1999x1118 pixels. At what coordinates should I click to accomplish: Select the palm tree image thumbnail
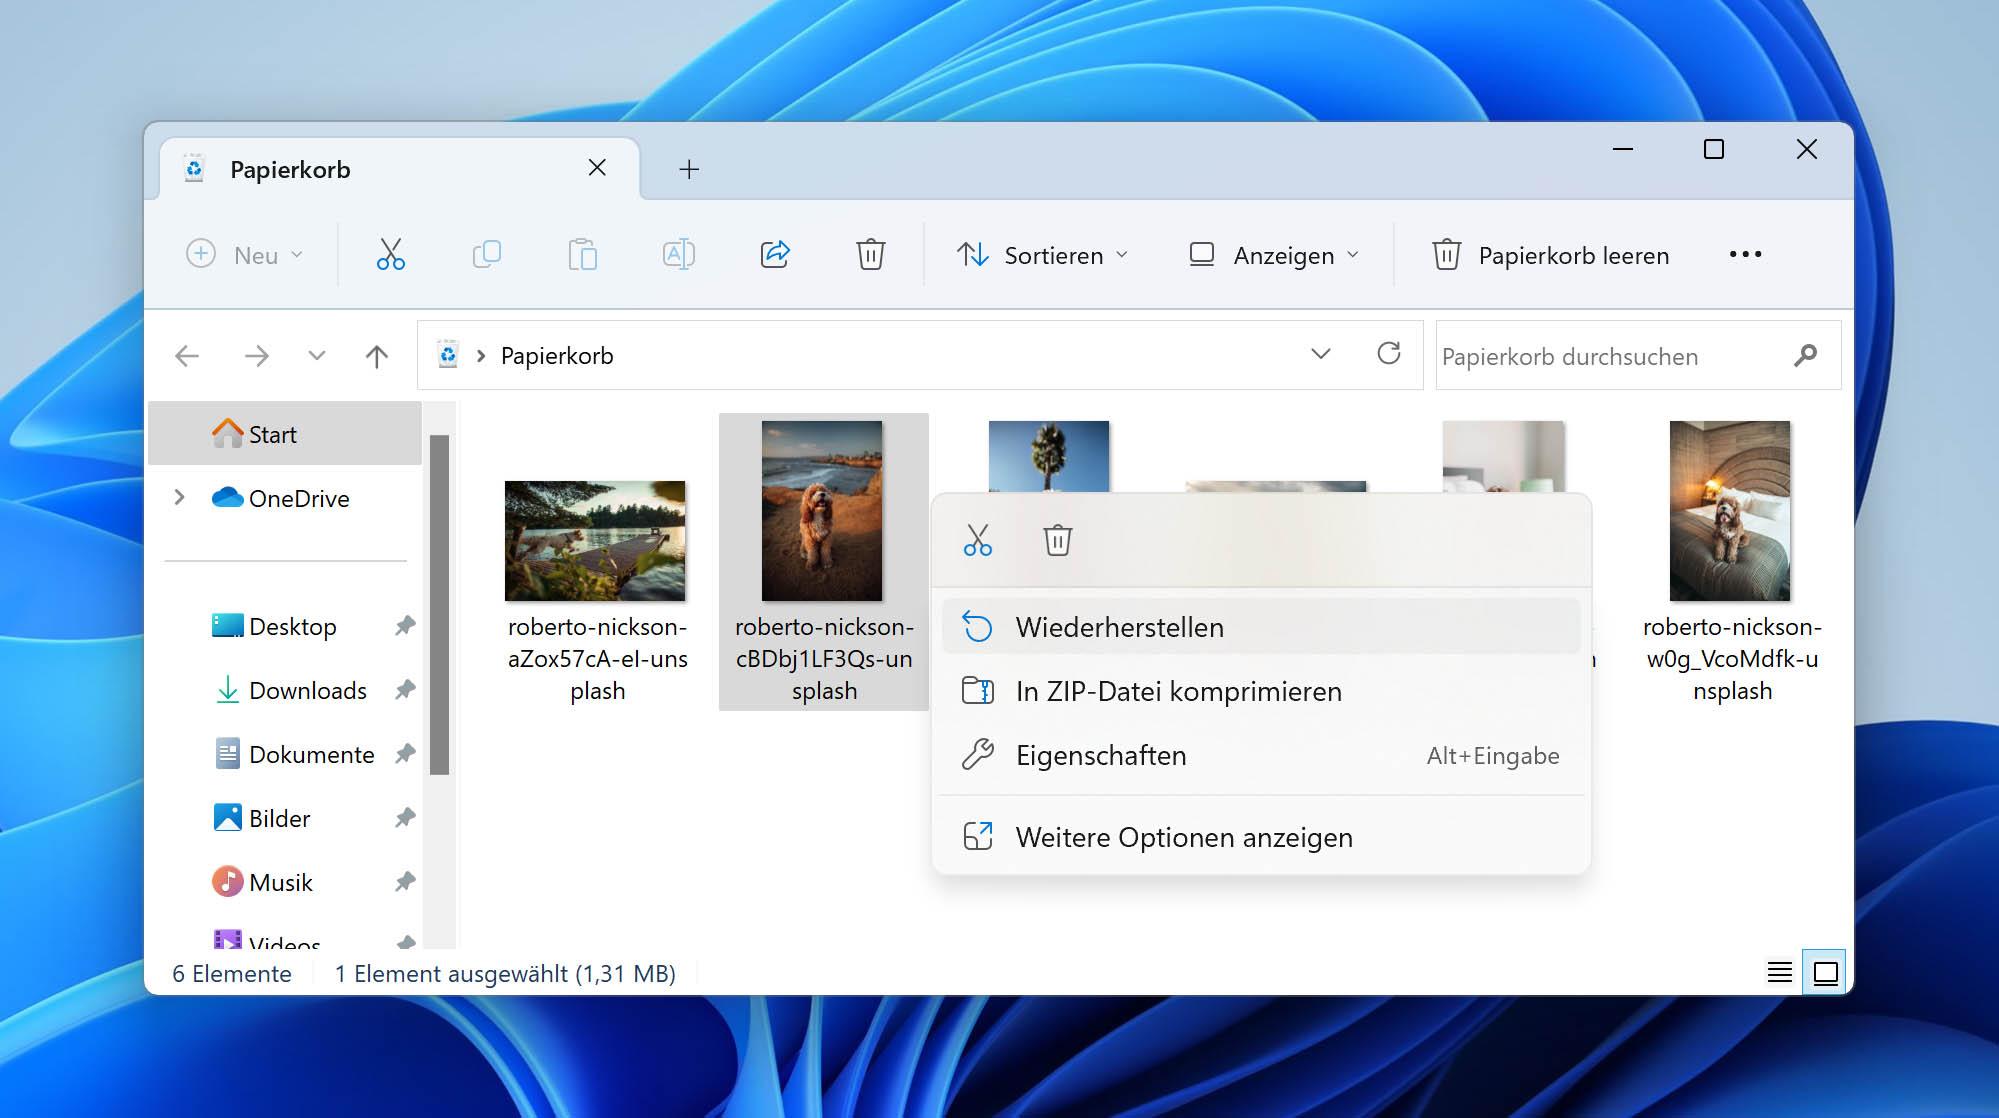1049,456
